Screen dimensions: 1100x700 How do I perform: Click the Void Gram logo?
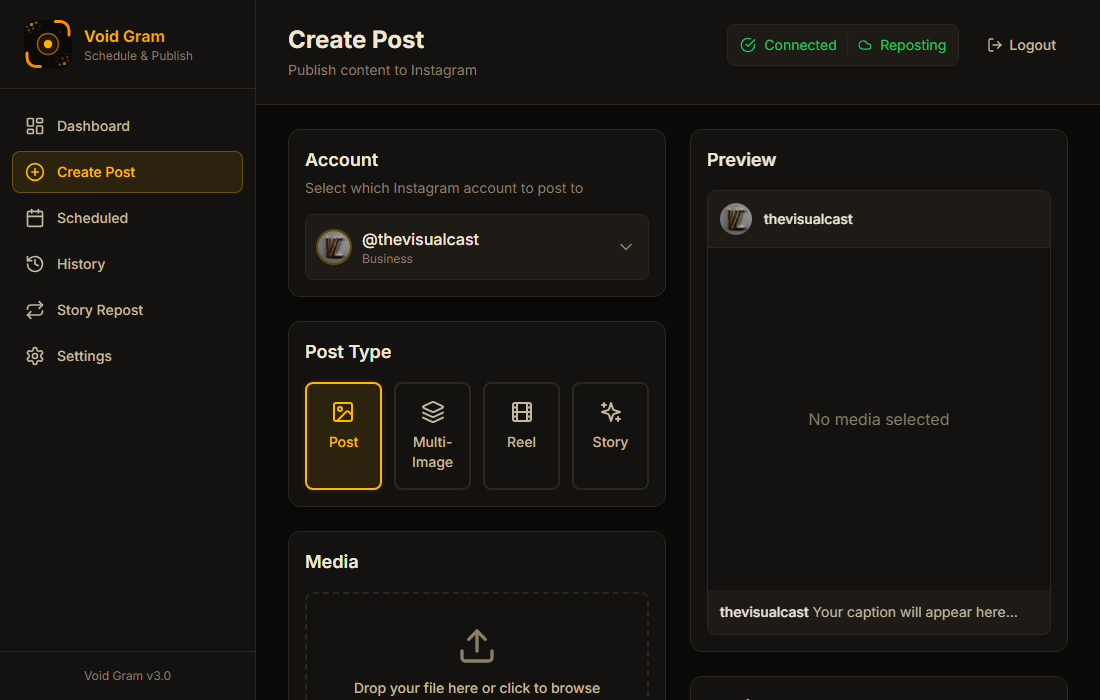click(48, 44)
